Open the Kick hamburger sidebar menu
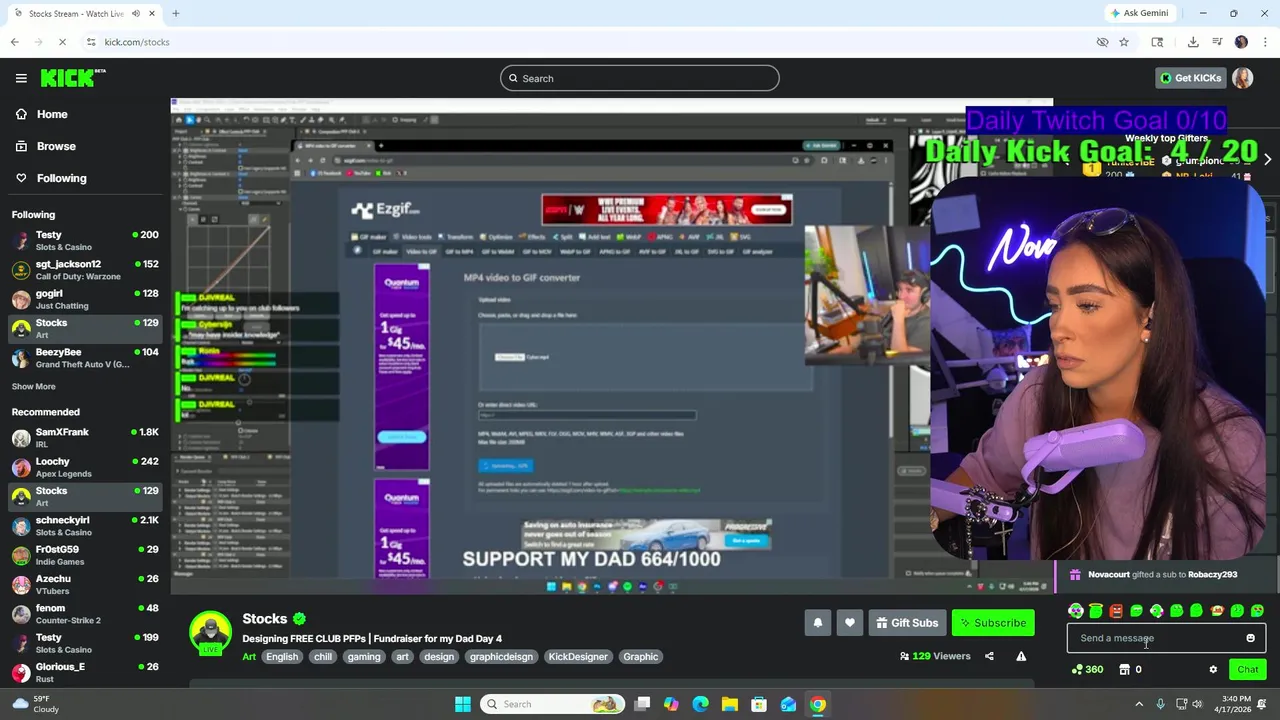This screenshot has width=1280, height=720. pos(21,78)
